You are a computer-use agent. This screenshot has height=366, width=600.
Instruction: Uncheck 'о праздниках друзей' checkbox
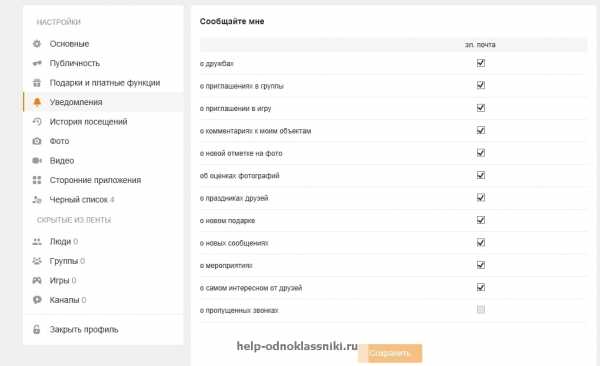481,198
